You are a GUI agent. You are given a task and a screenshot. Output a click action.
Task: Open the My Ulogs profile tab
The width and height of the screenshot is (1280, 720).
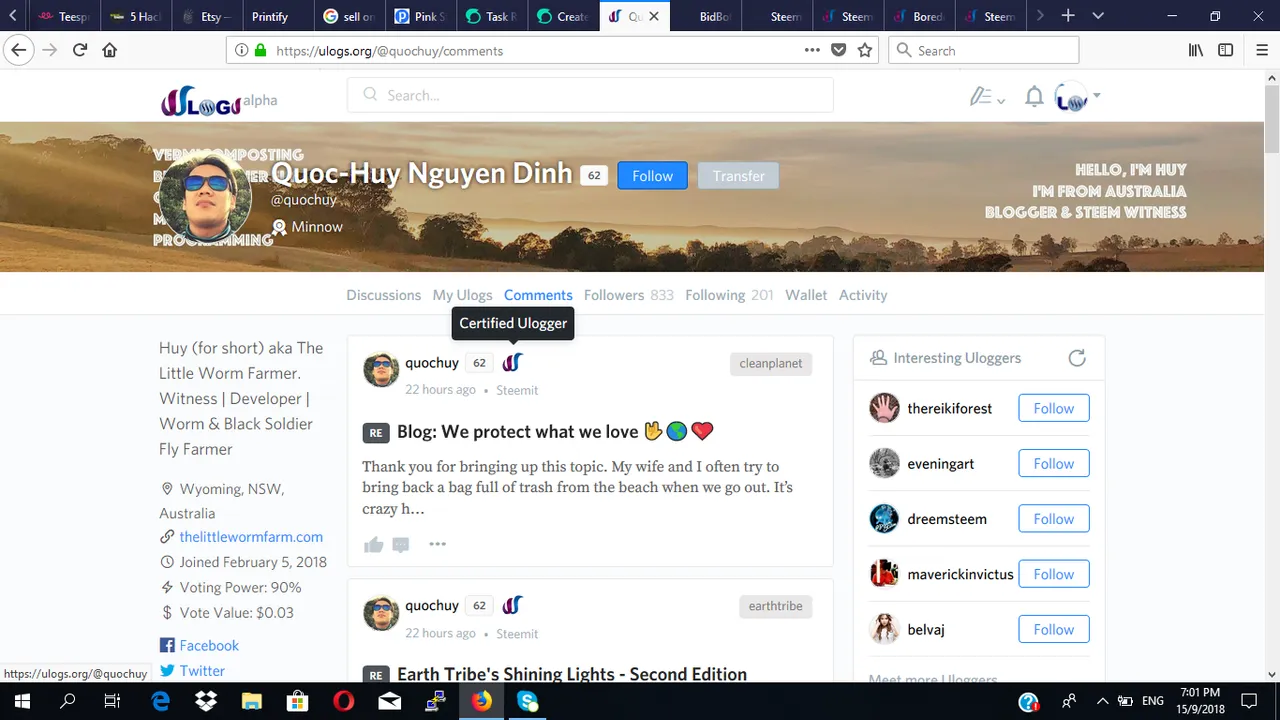coord(462,295)
